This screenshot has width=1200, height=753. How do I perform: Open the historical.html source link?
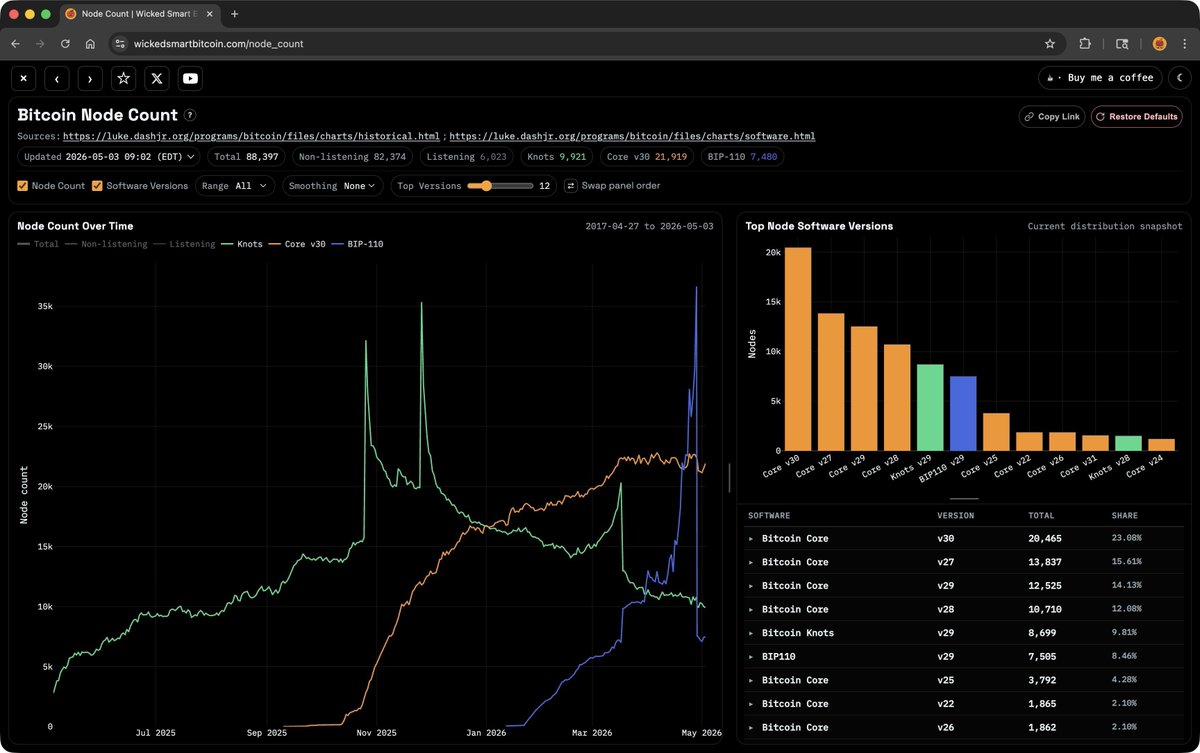[251, 136]
